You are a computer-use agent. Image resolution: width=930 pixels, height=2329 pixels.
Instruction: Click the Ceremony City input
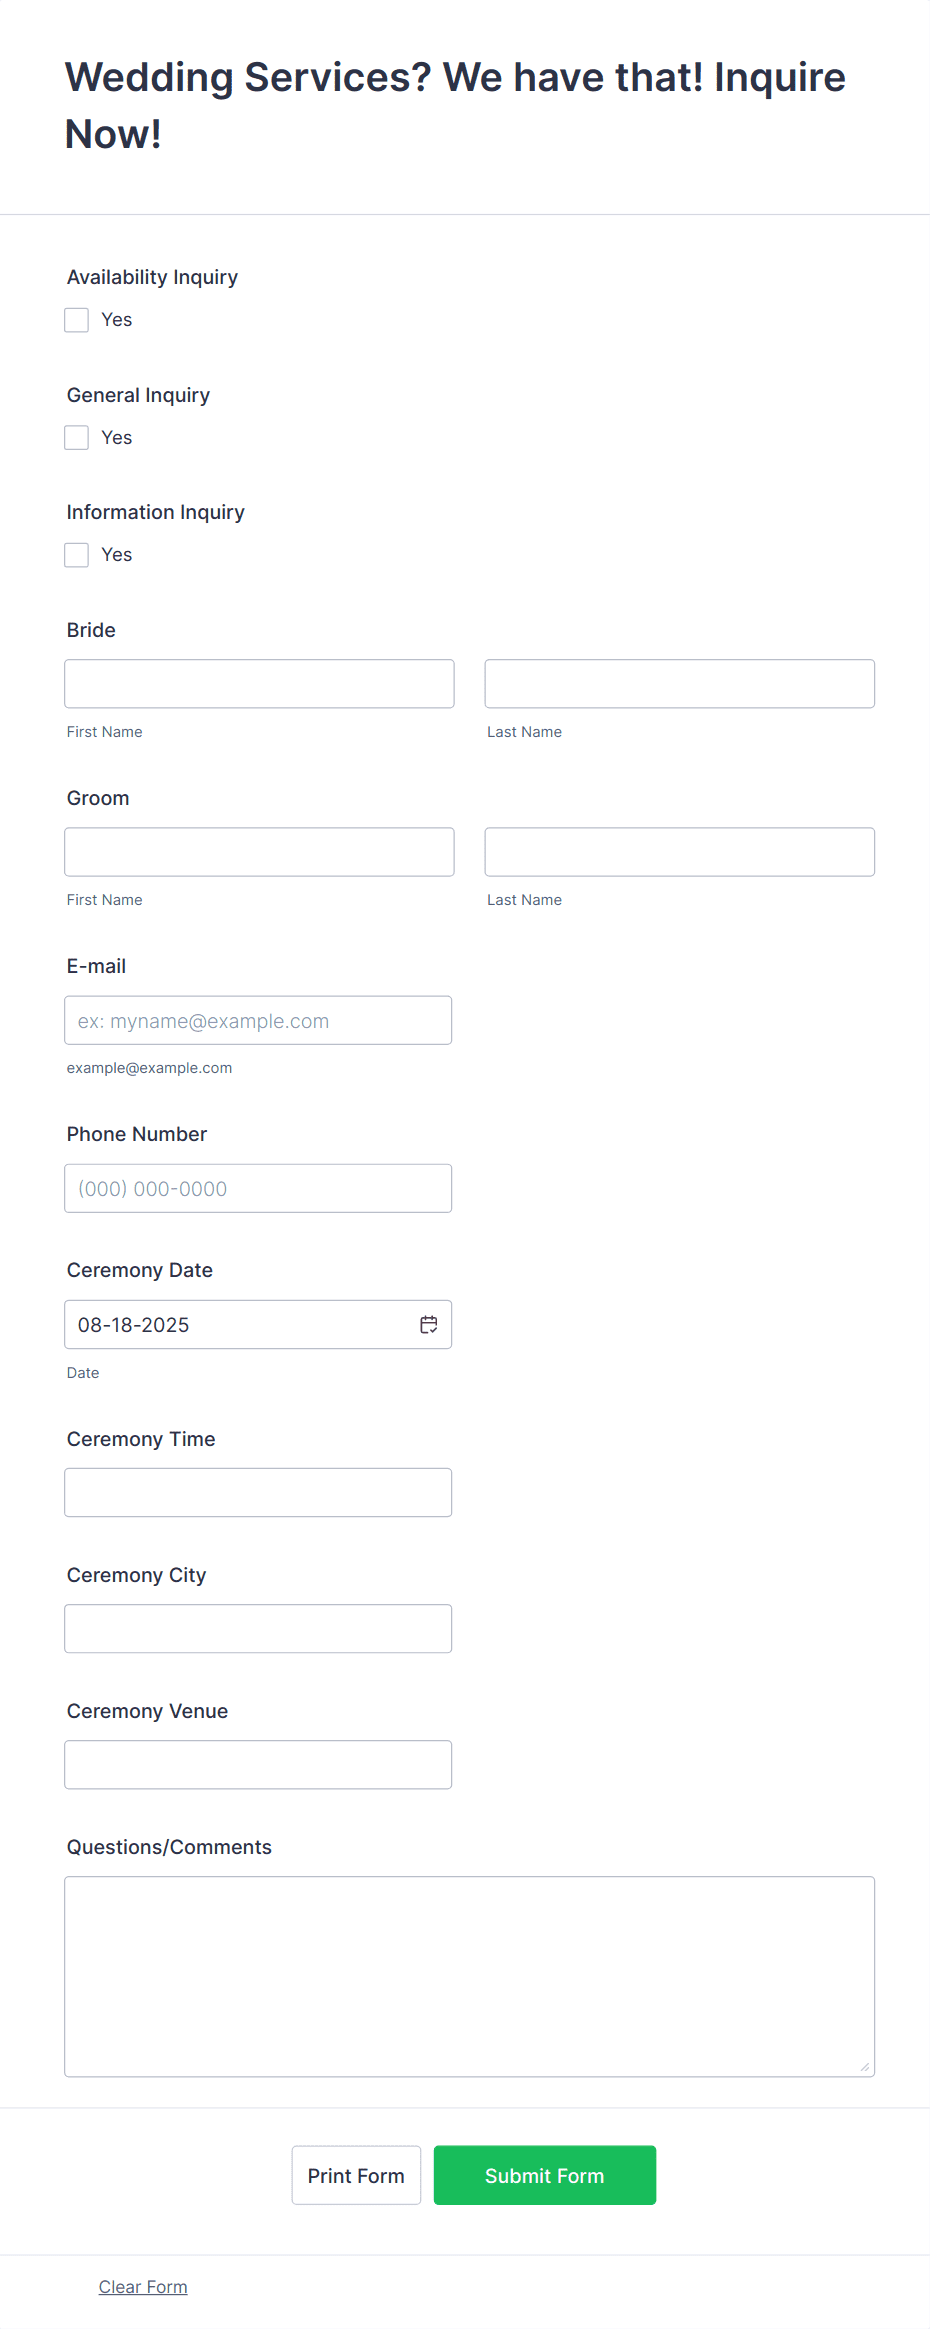[258, 1628]
